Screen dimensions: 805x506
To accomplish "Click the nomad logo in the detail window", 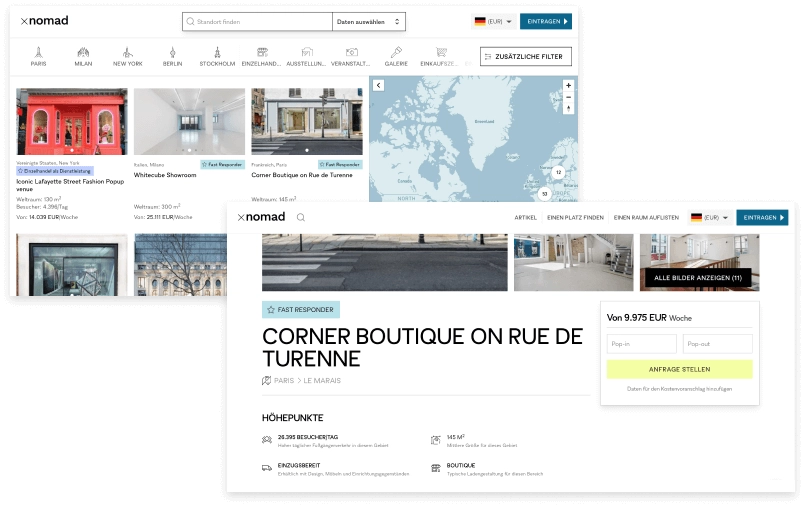I will coord(261,217).
